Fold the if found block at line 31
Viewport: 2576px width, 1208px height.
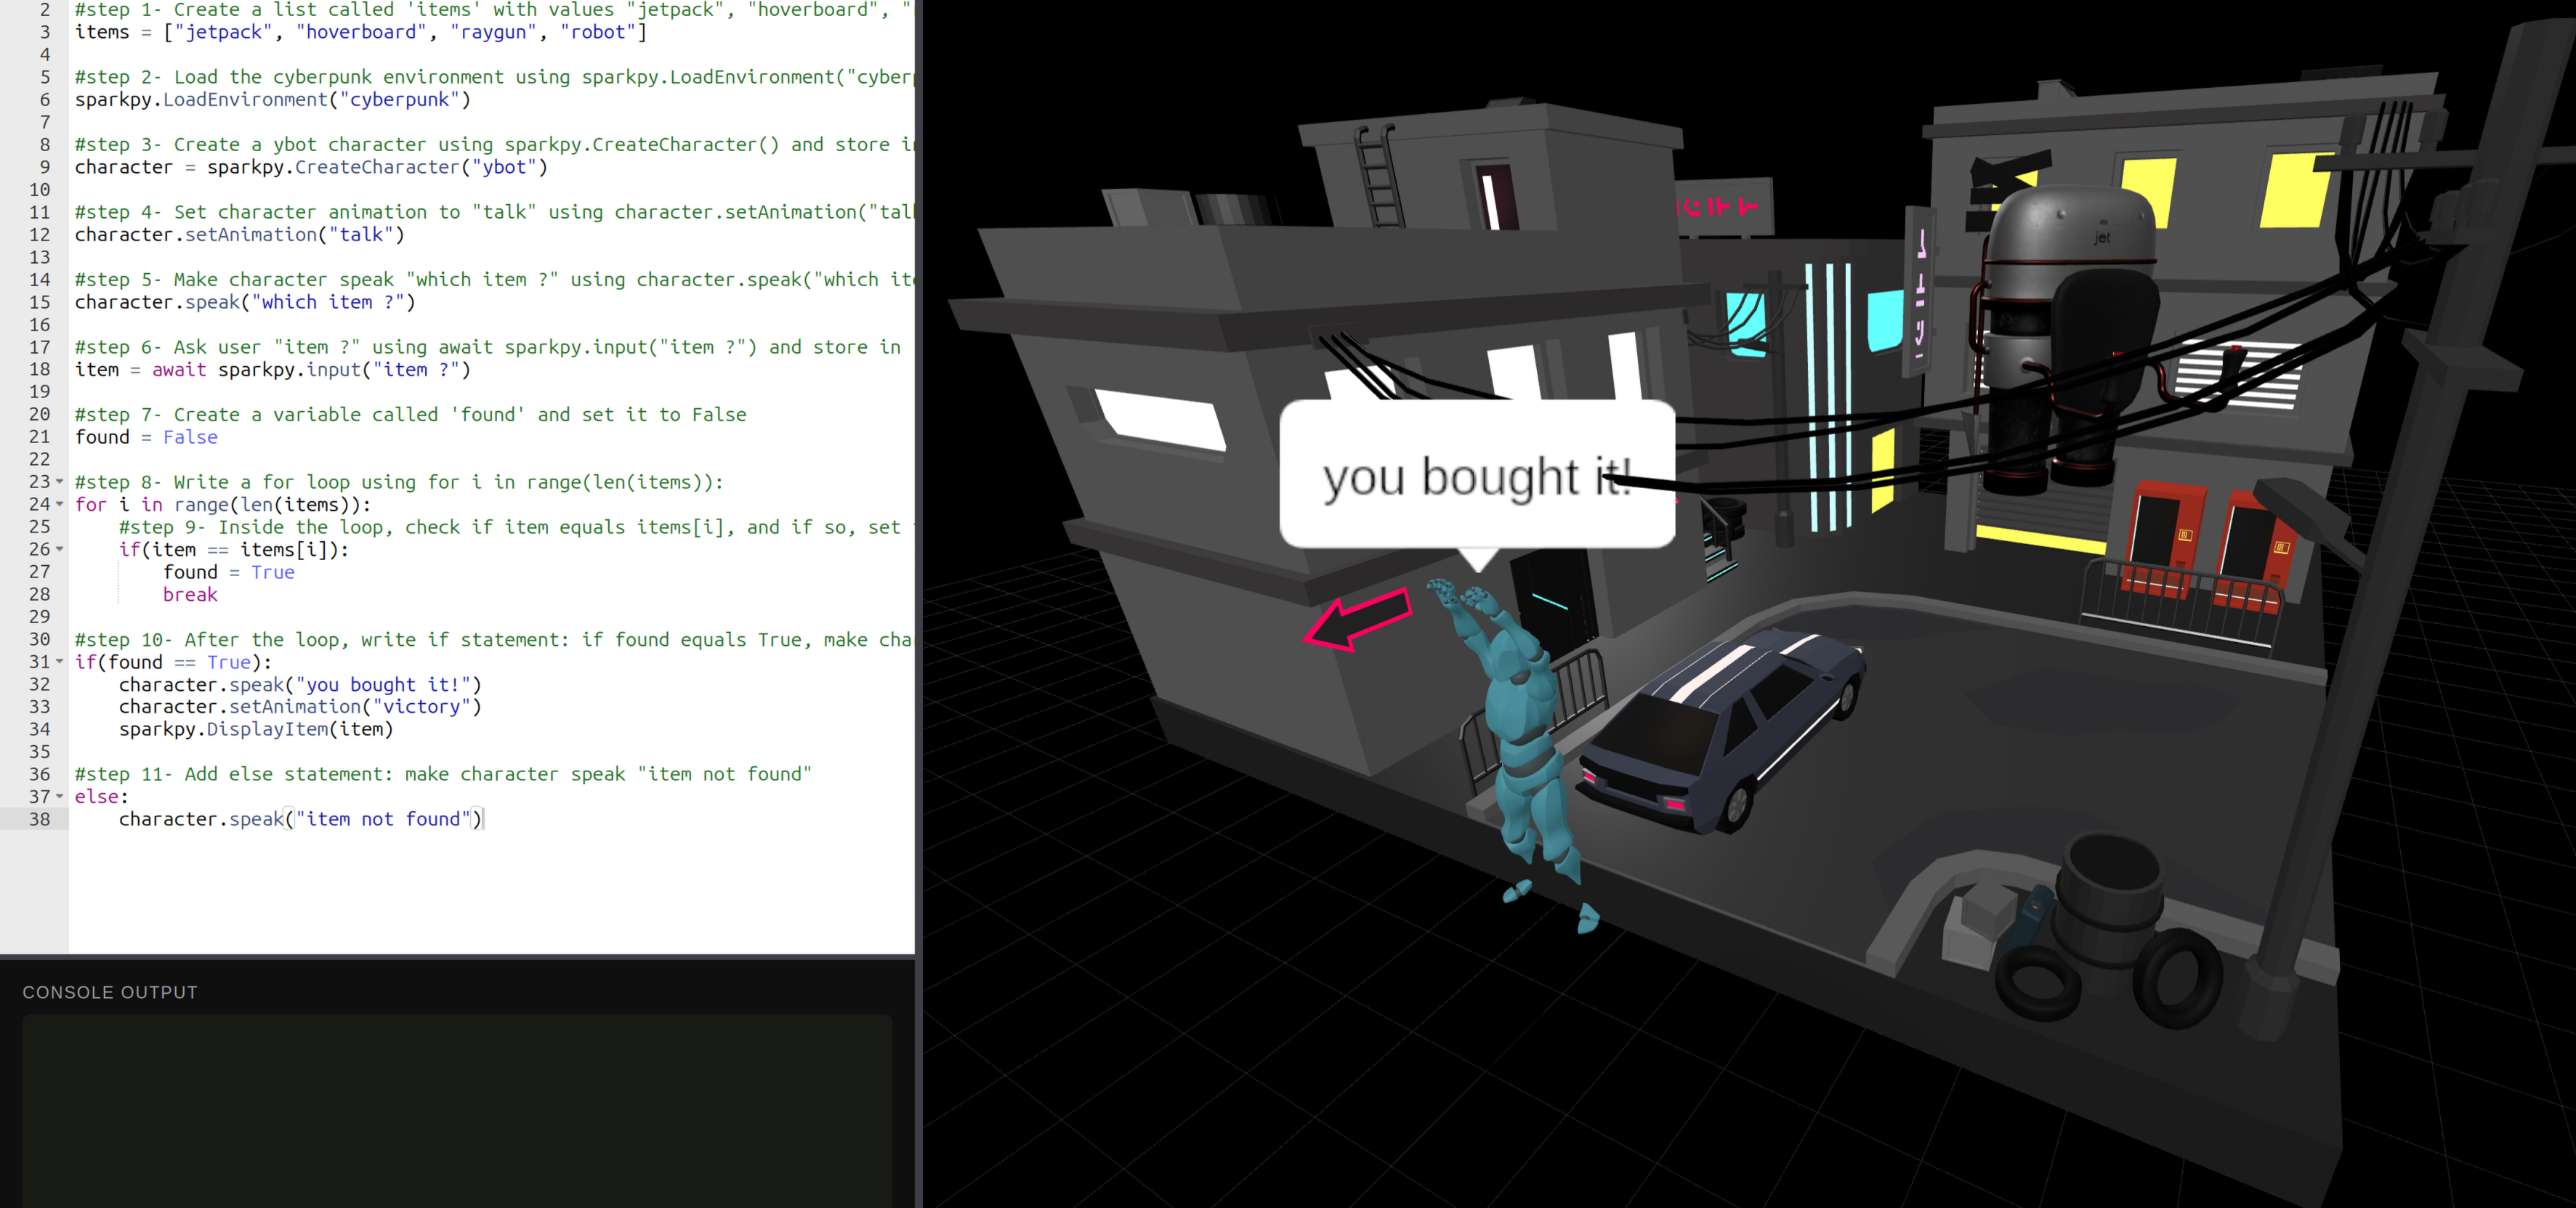point(59,662)
